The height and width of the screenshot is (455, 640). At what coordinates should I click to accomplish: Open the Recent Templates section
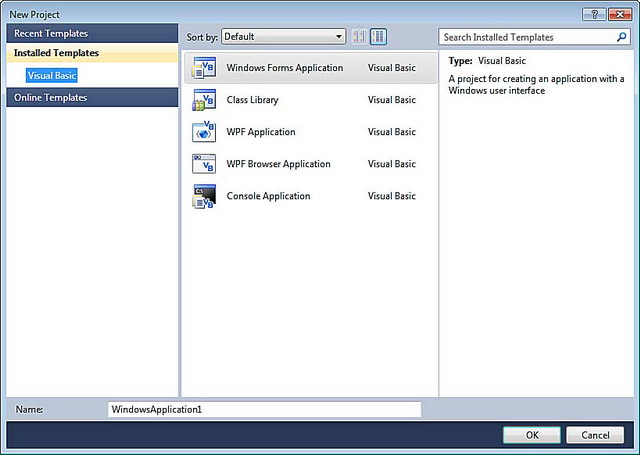(x=92, y=33)
